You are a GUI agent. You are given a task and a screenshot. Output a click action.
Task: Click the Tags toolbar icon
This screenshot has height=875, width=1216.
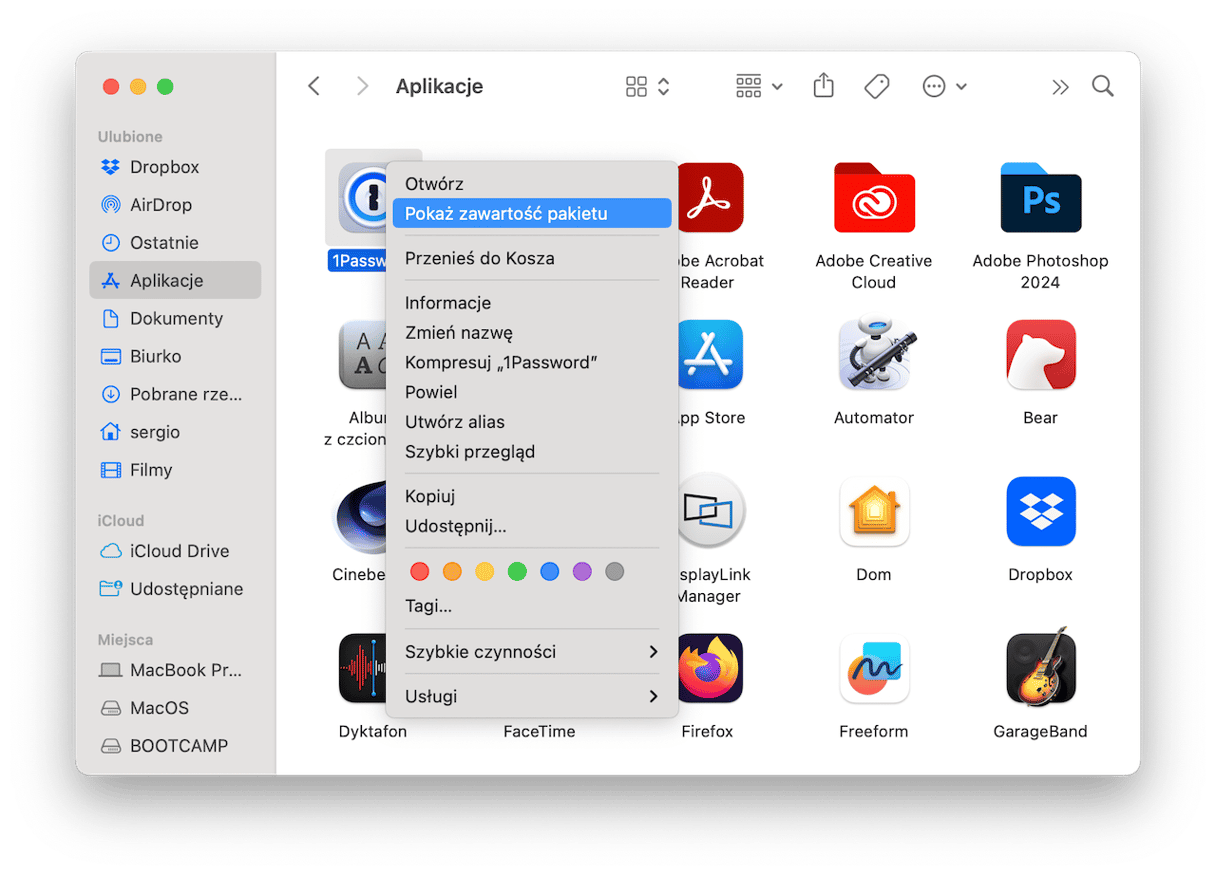pyautogui.click(x=877, y=87)
